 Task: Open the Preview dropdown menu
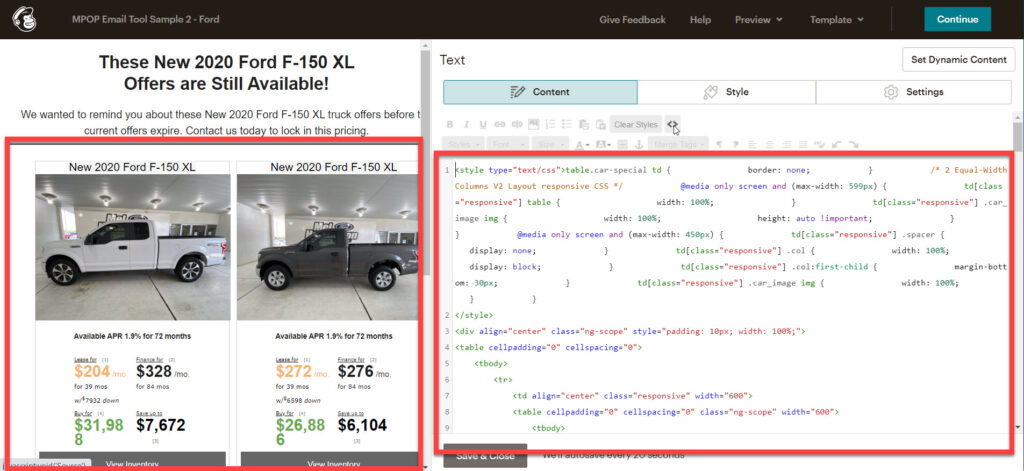758,19
